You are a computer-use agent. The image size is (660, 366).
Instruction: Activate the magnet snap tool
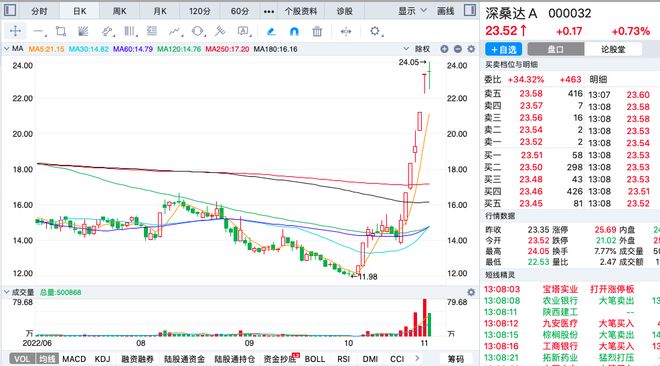tap(294, 31)
